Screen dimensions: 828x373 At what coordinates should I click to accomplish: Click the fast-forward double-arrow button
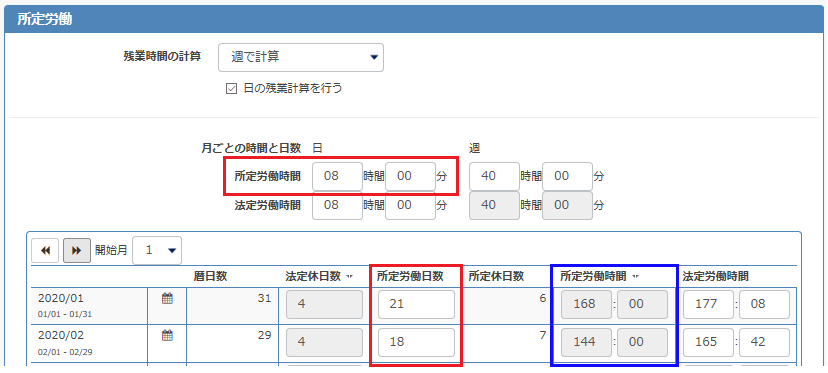tap(77, 250)
